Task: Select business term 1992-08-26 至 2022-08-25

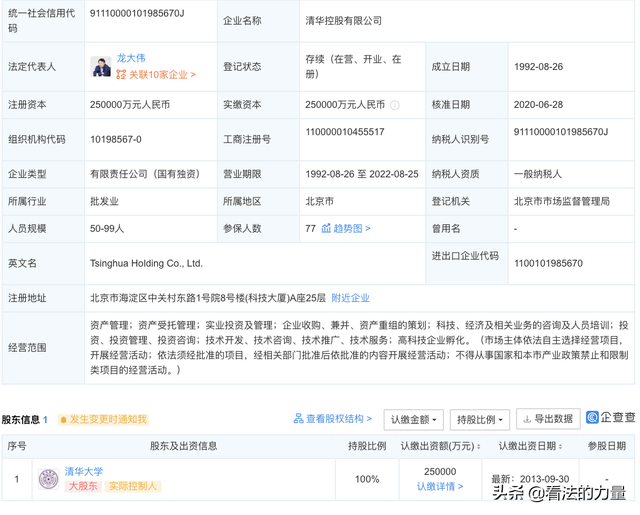Action: click(362, 174)
